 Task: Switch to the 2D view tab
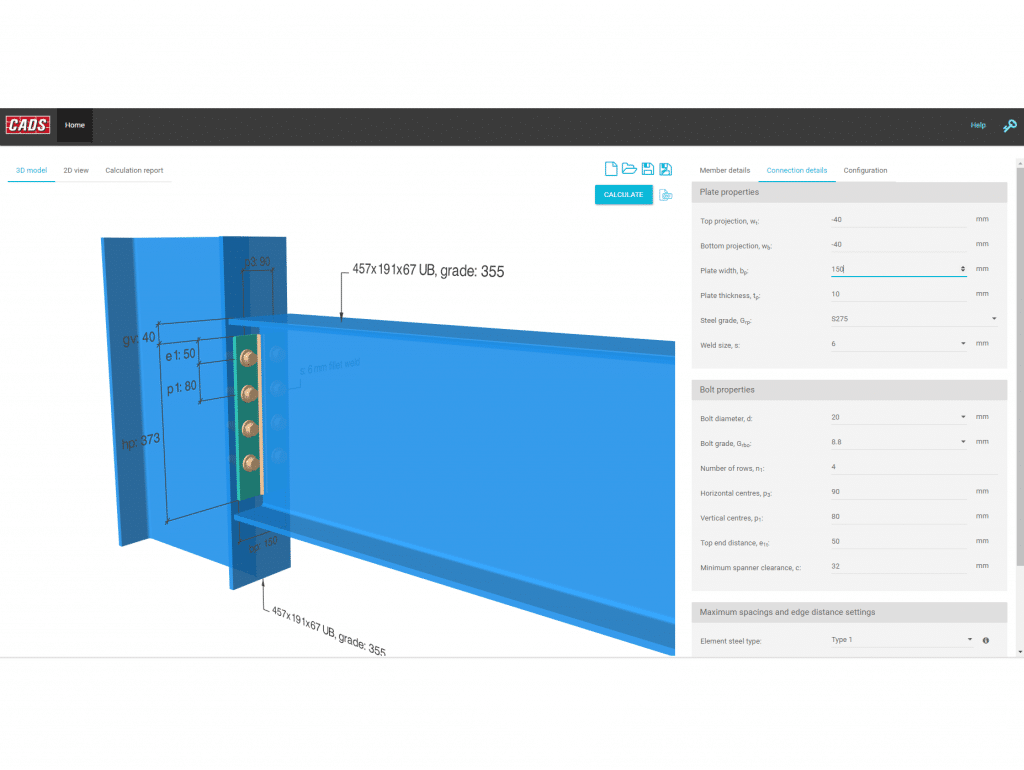pos(75,170)
